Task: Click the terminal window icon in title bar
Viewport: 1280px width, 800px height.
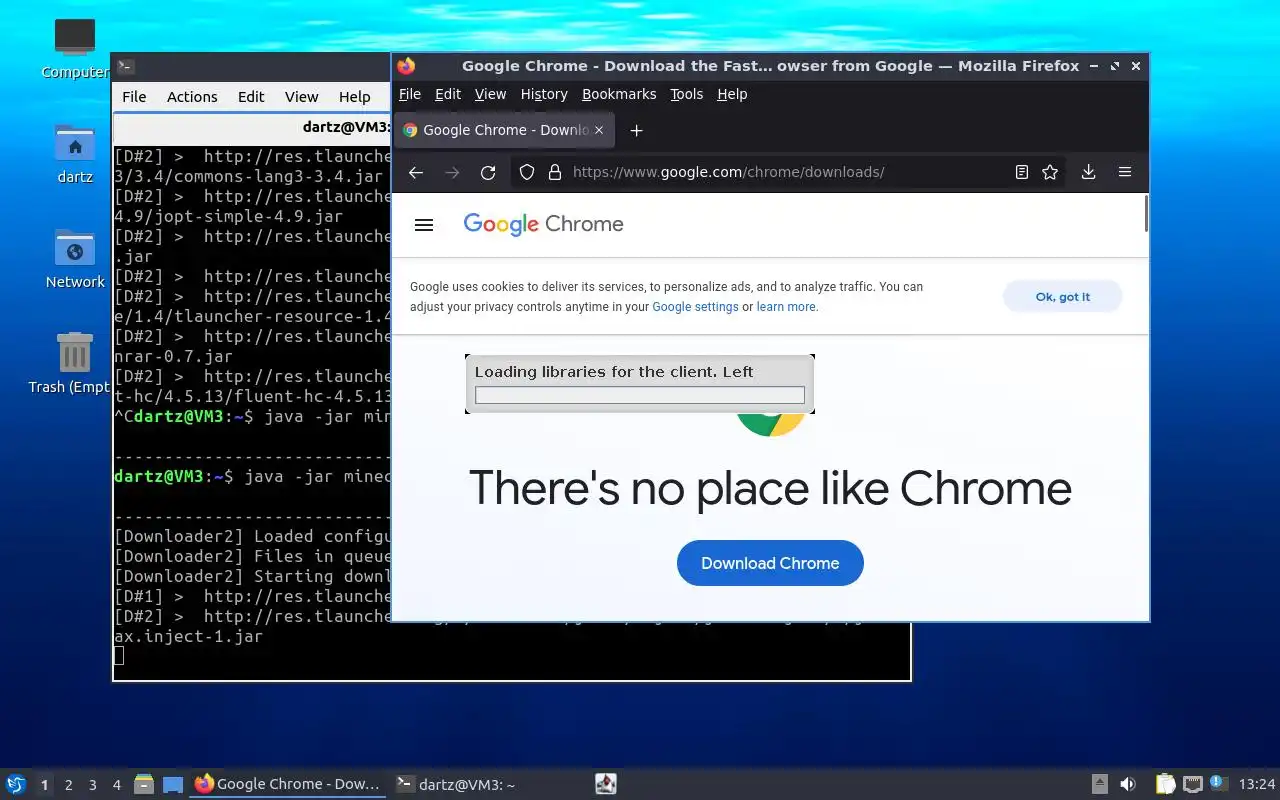Action: [125, 67]
